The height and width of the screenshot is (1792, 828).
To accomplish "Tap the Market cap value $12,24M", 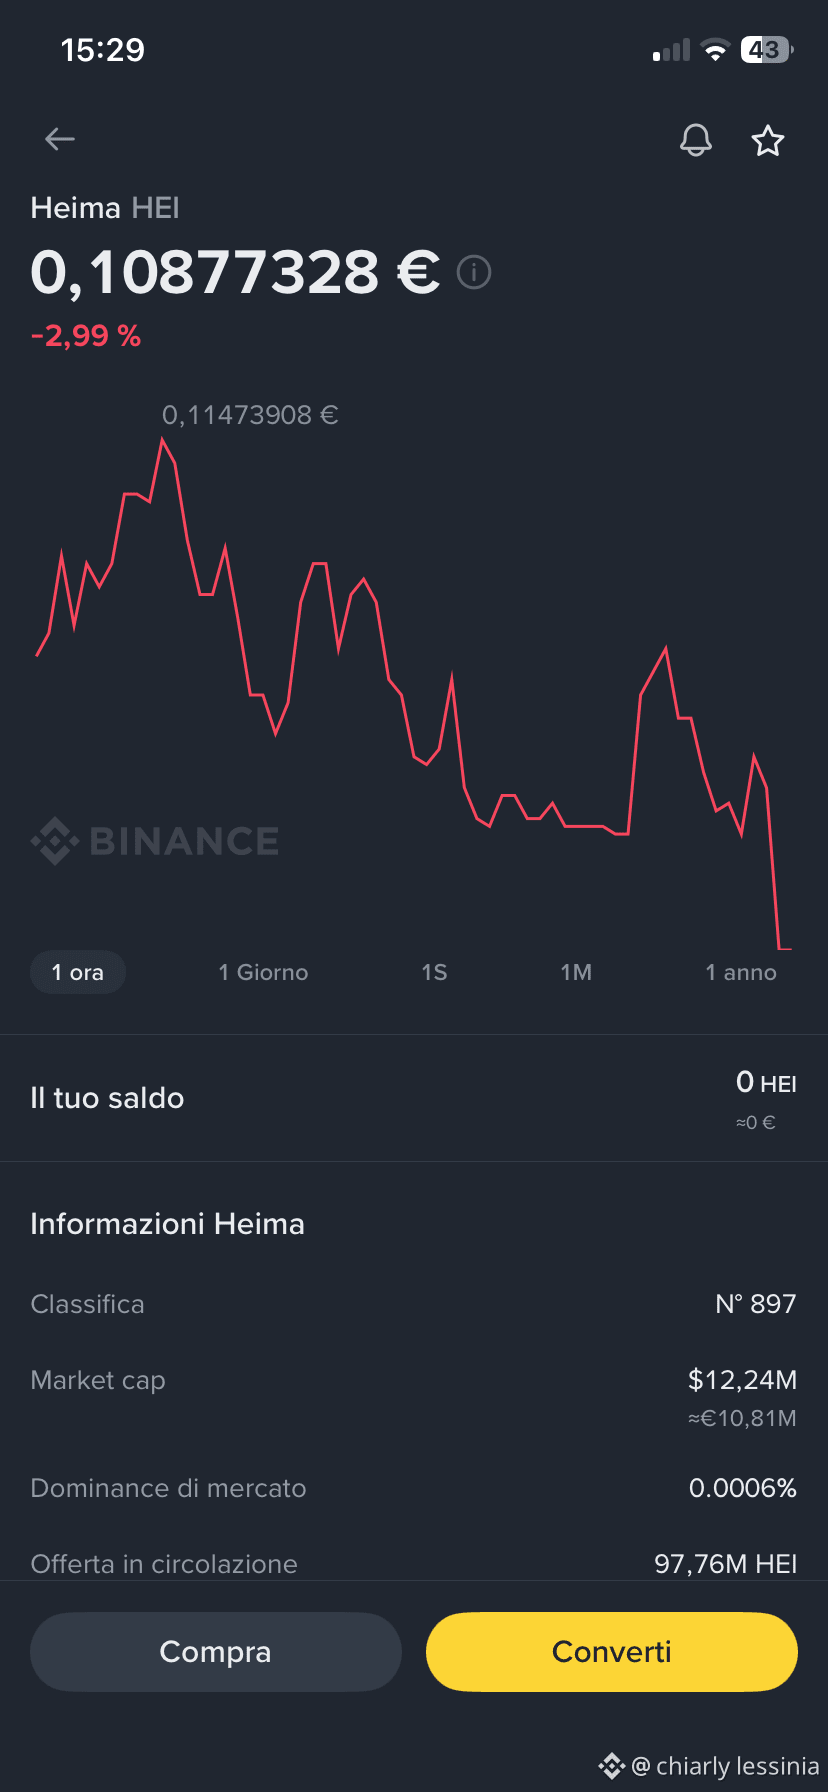I will pyautogui.click(x=742, y=1380).
